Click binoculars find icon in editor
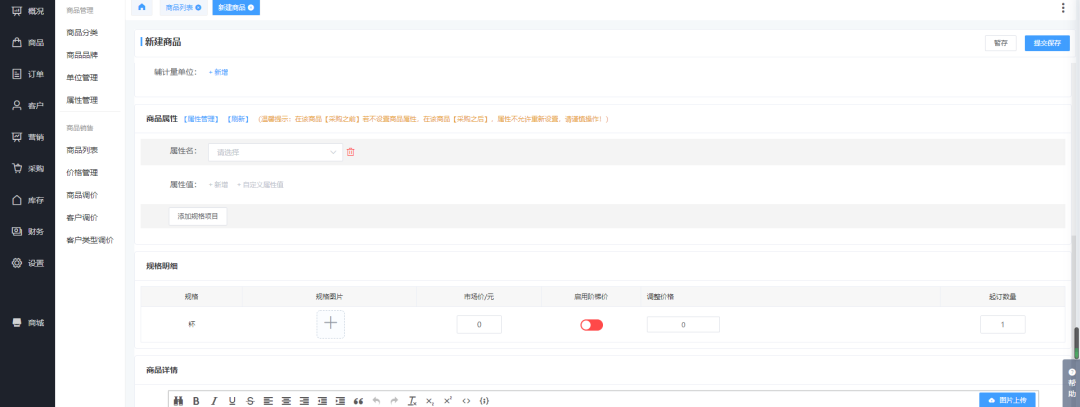Viewport: 1080px width, 407px height. point(178,400)
